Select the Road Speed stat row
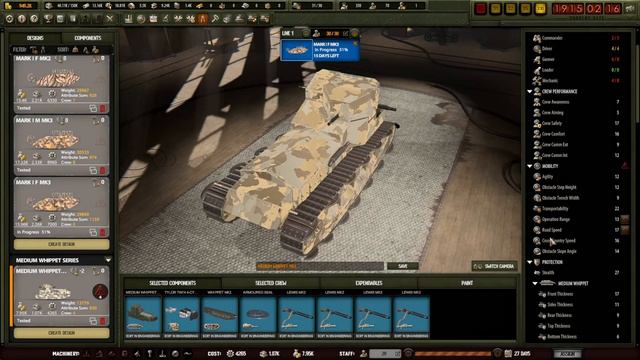Image resolution: width=640 pixels, height=360 pixels. pyautogui.click(x=577, y=230)
